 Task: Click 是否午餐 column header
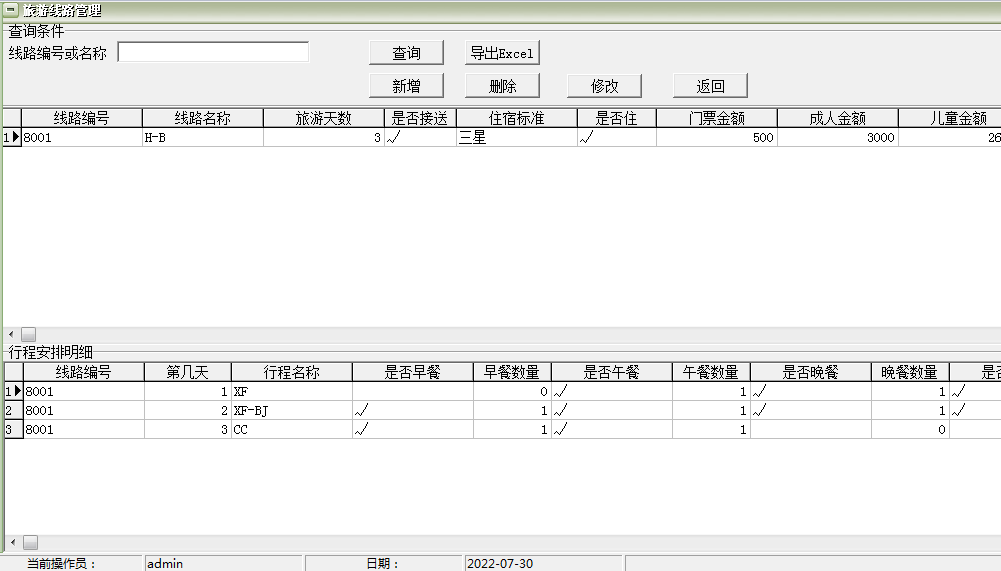(x=612, y=372)
